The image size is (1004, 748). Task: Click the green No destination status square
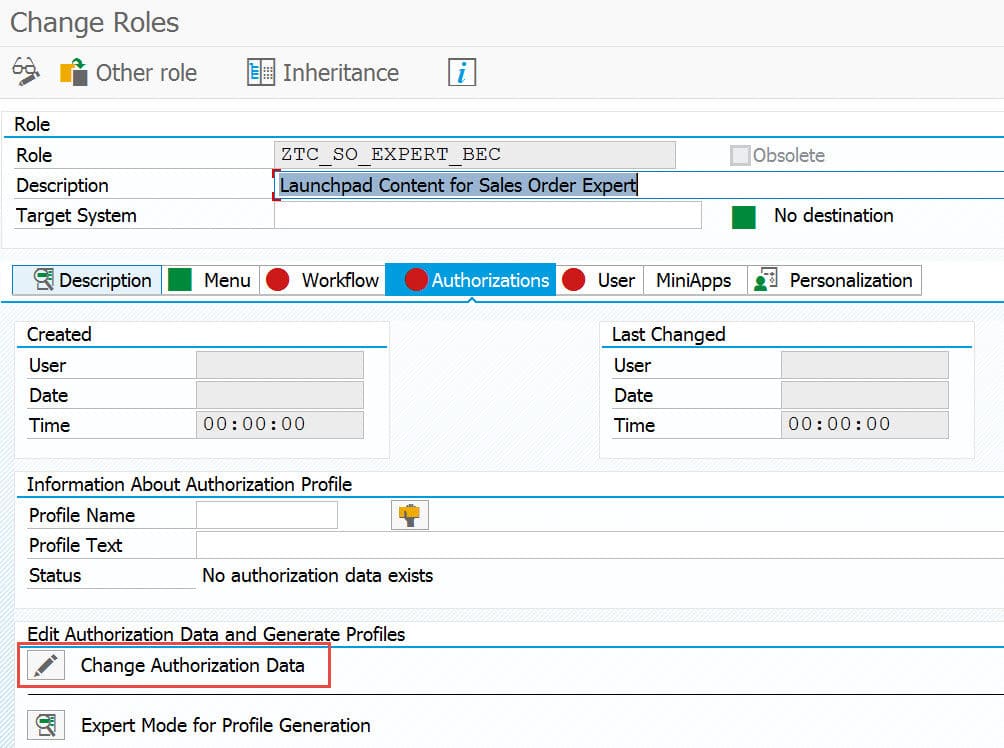(x=743, y=216)
